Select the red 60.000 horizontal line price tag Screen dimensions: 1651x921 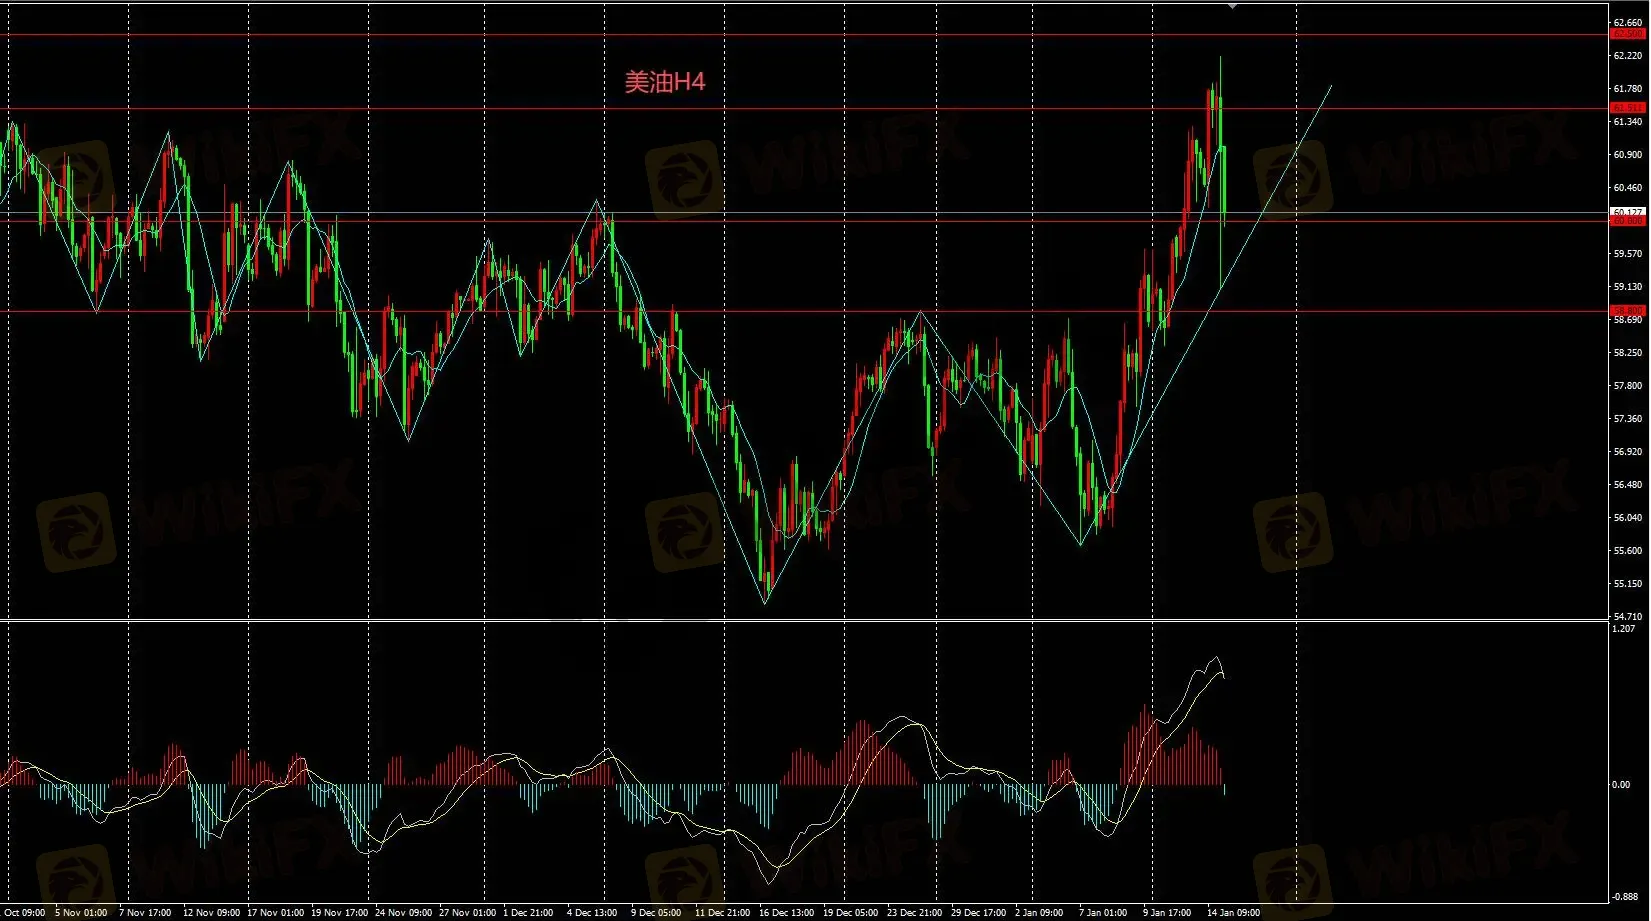[1628, 221]
